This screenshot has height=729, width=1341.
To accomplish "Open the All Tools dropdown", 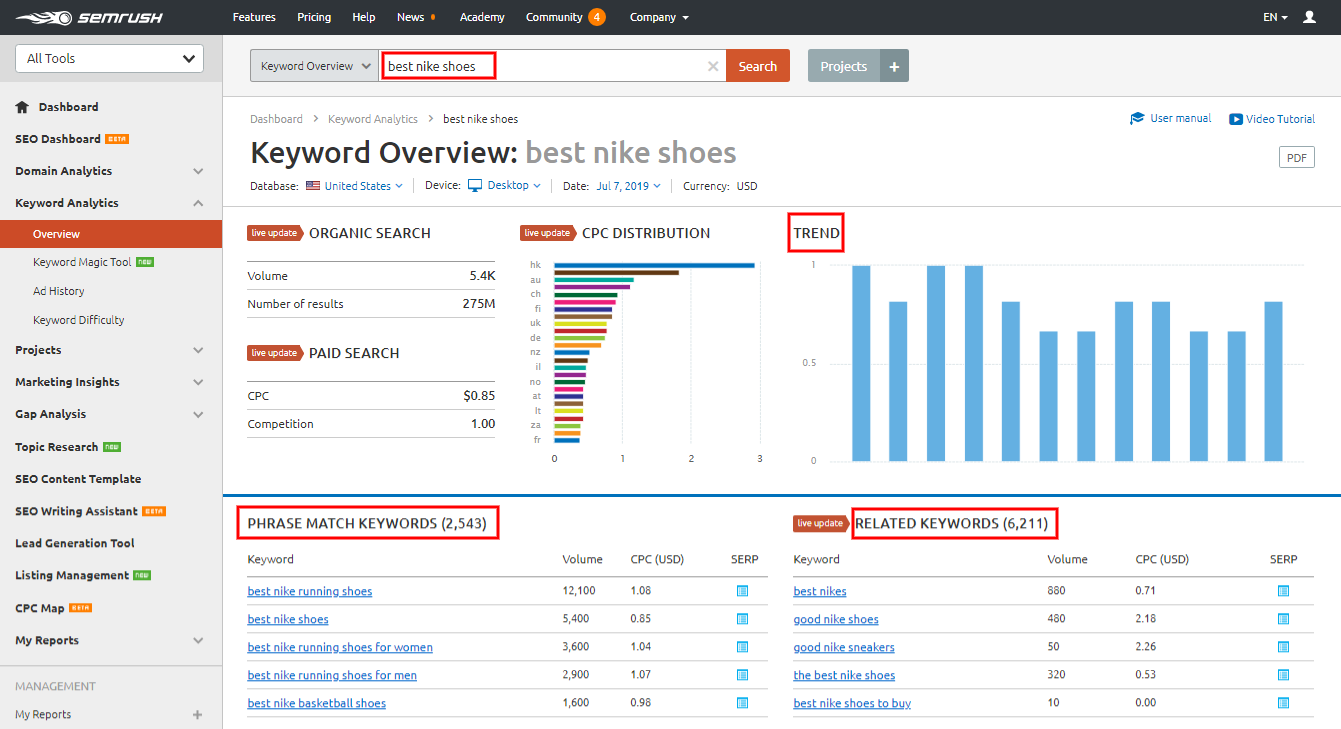I will tap(110, 59).
